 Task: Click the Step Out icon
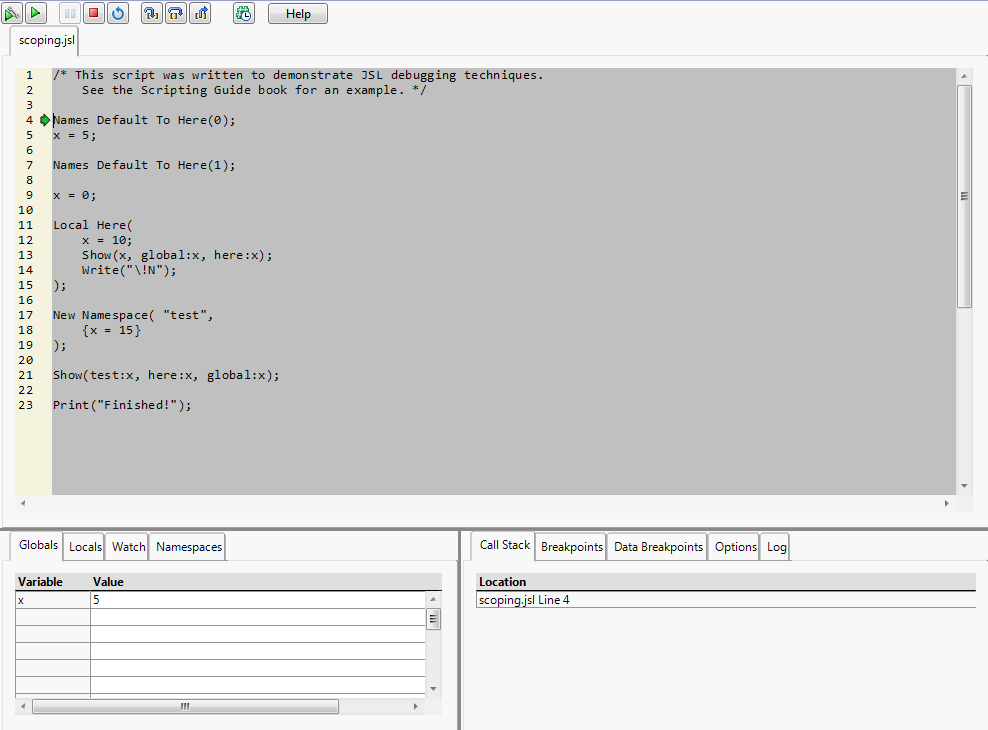click(x=200, y=13)
